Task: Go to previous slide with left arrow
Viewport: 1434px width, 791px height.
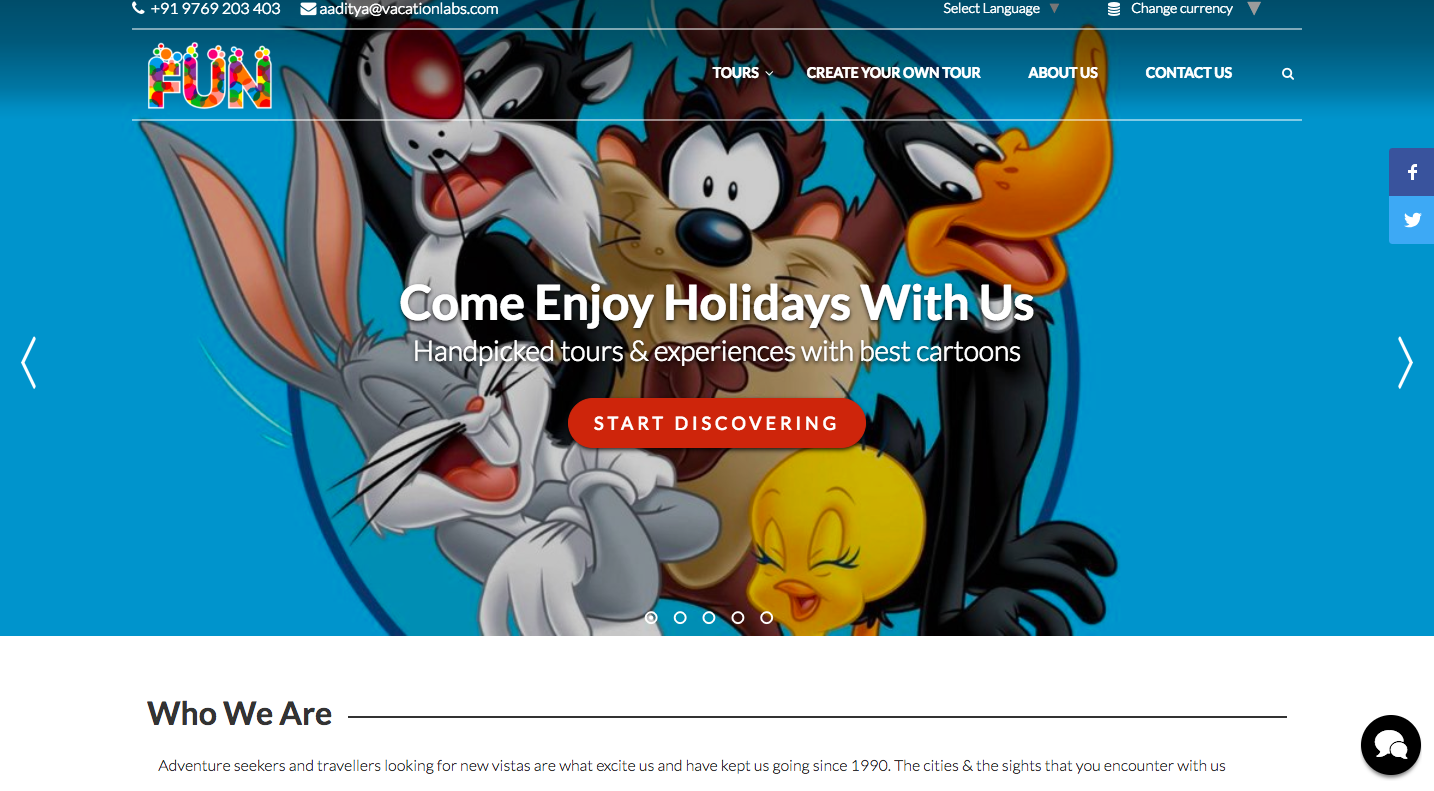Action: click(28, 362)
